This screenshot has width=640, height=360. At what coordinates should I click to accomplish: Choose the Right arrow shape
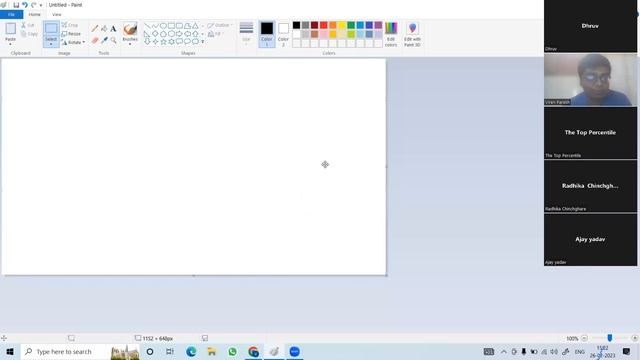click(x=179, y=34)
